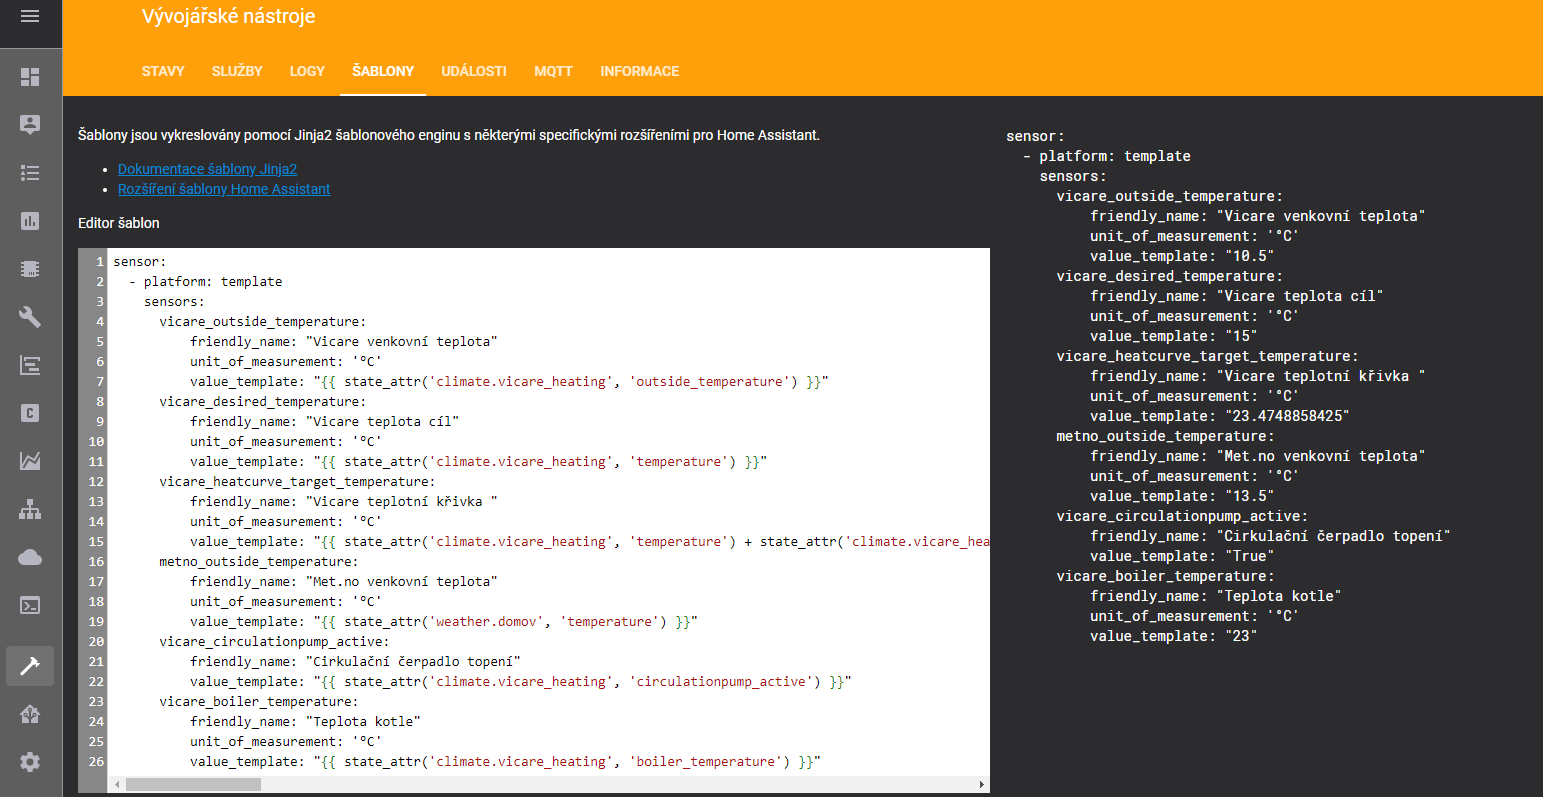Select the highlighted hammer developer tools icon
This screenshot has height=797, width=1543.
tap(30, 666)
